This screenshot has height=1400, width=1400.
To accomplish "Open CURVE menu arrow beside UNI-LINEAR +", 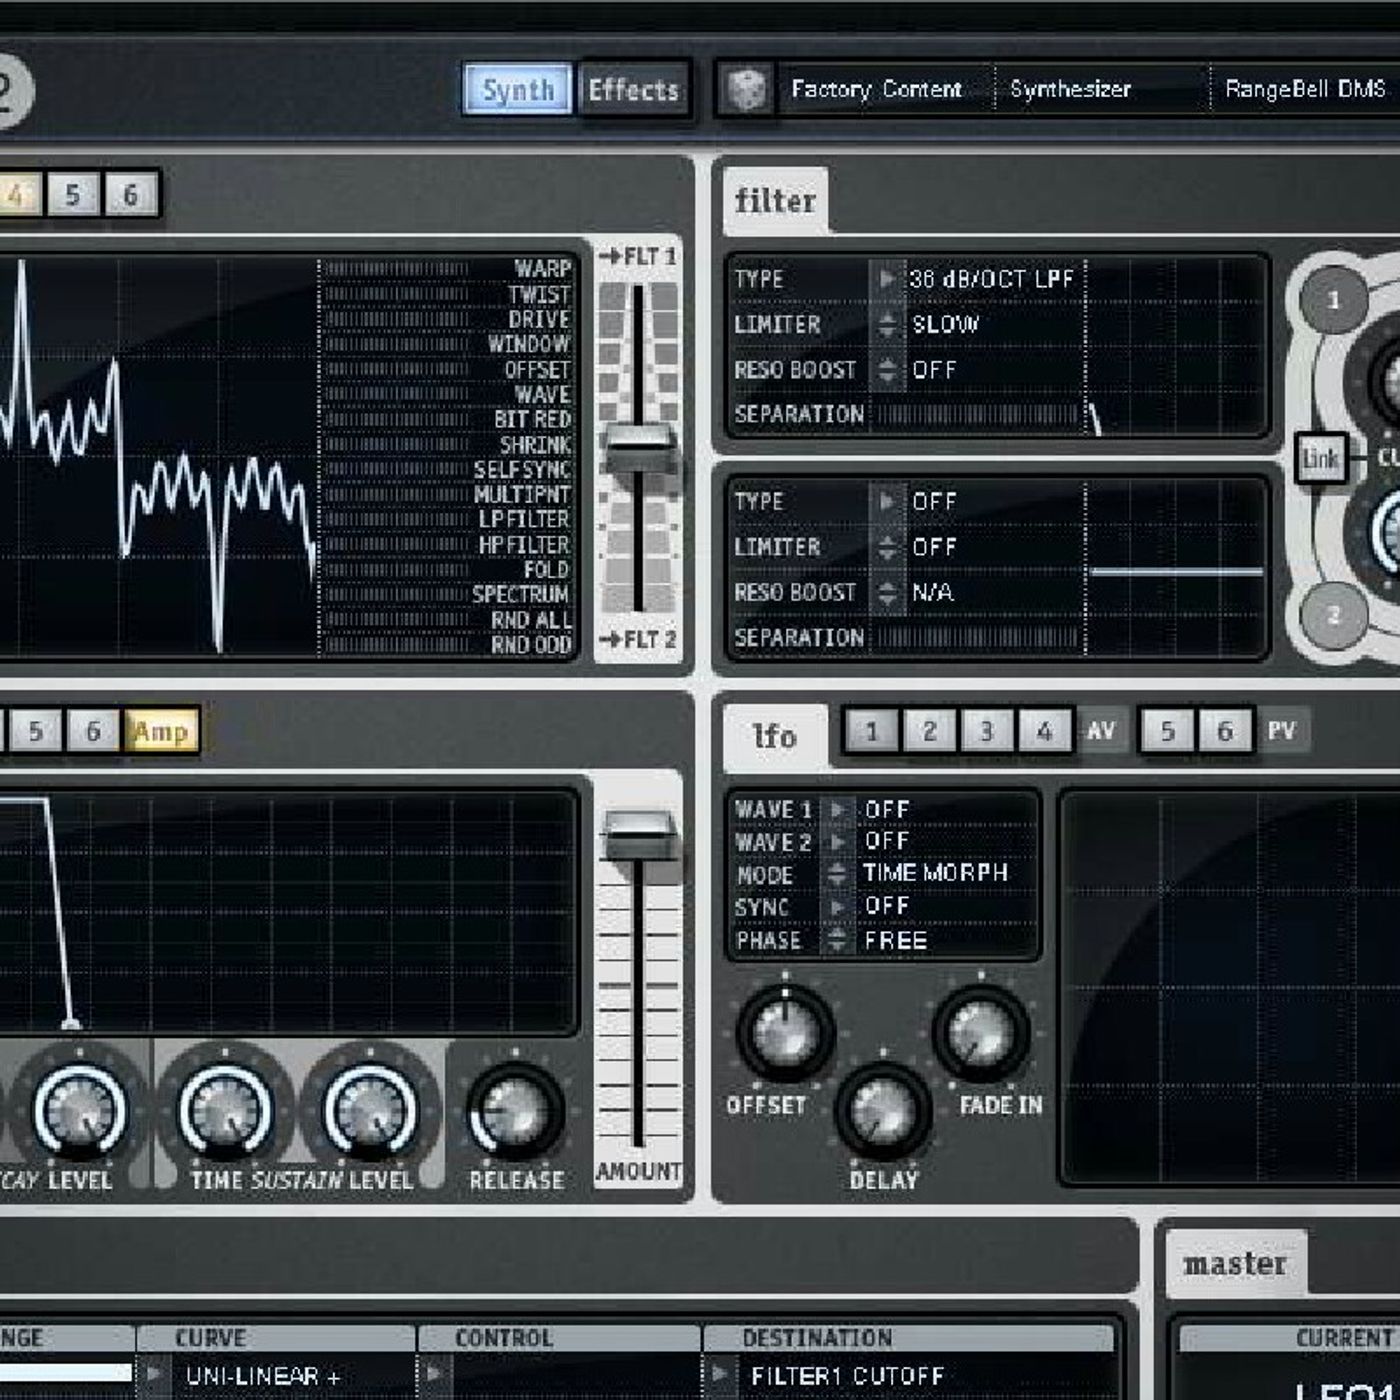I will (x=155, y=1375).
